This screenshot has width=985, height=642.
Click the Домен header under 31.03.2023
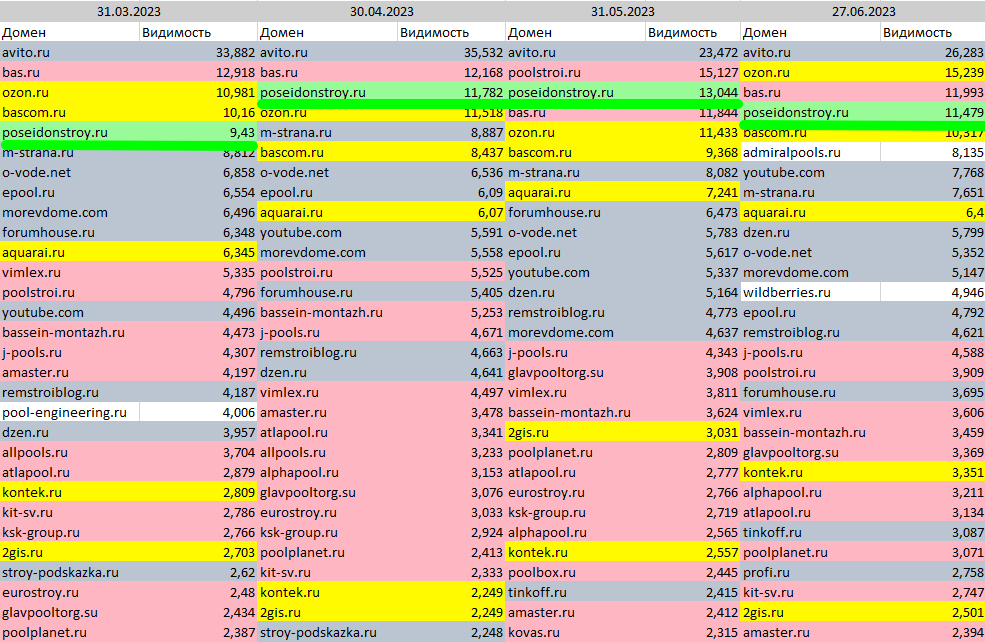[70, 32]
